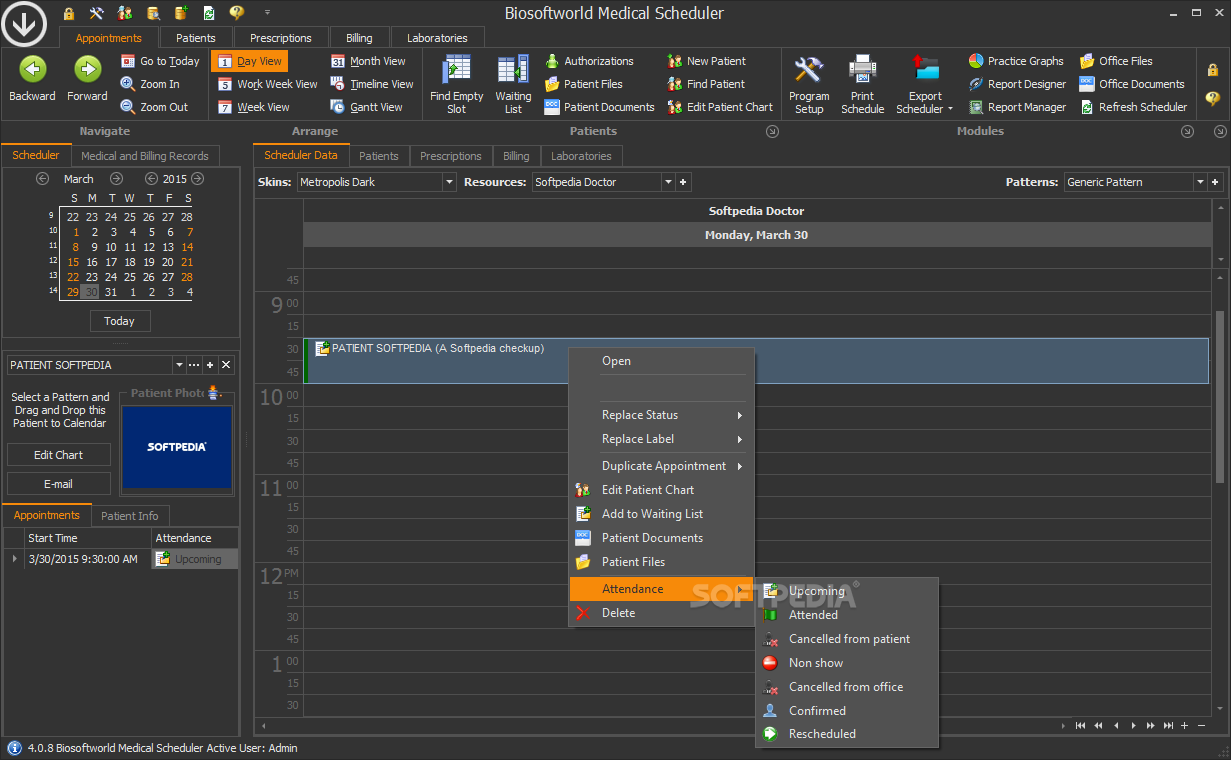Click Go to Today

tap(160, 61)
